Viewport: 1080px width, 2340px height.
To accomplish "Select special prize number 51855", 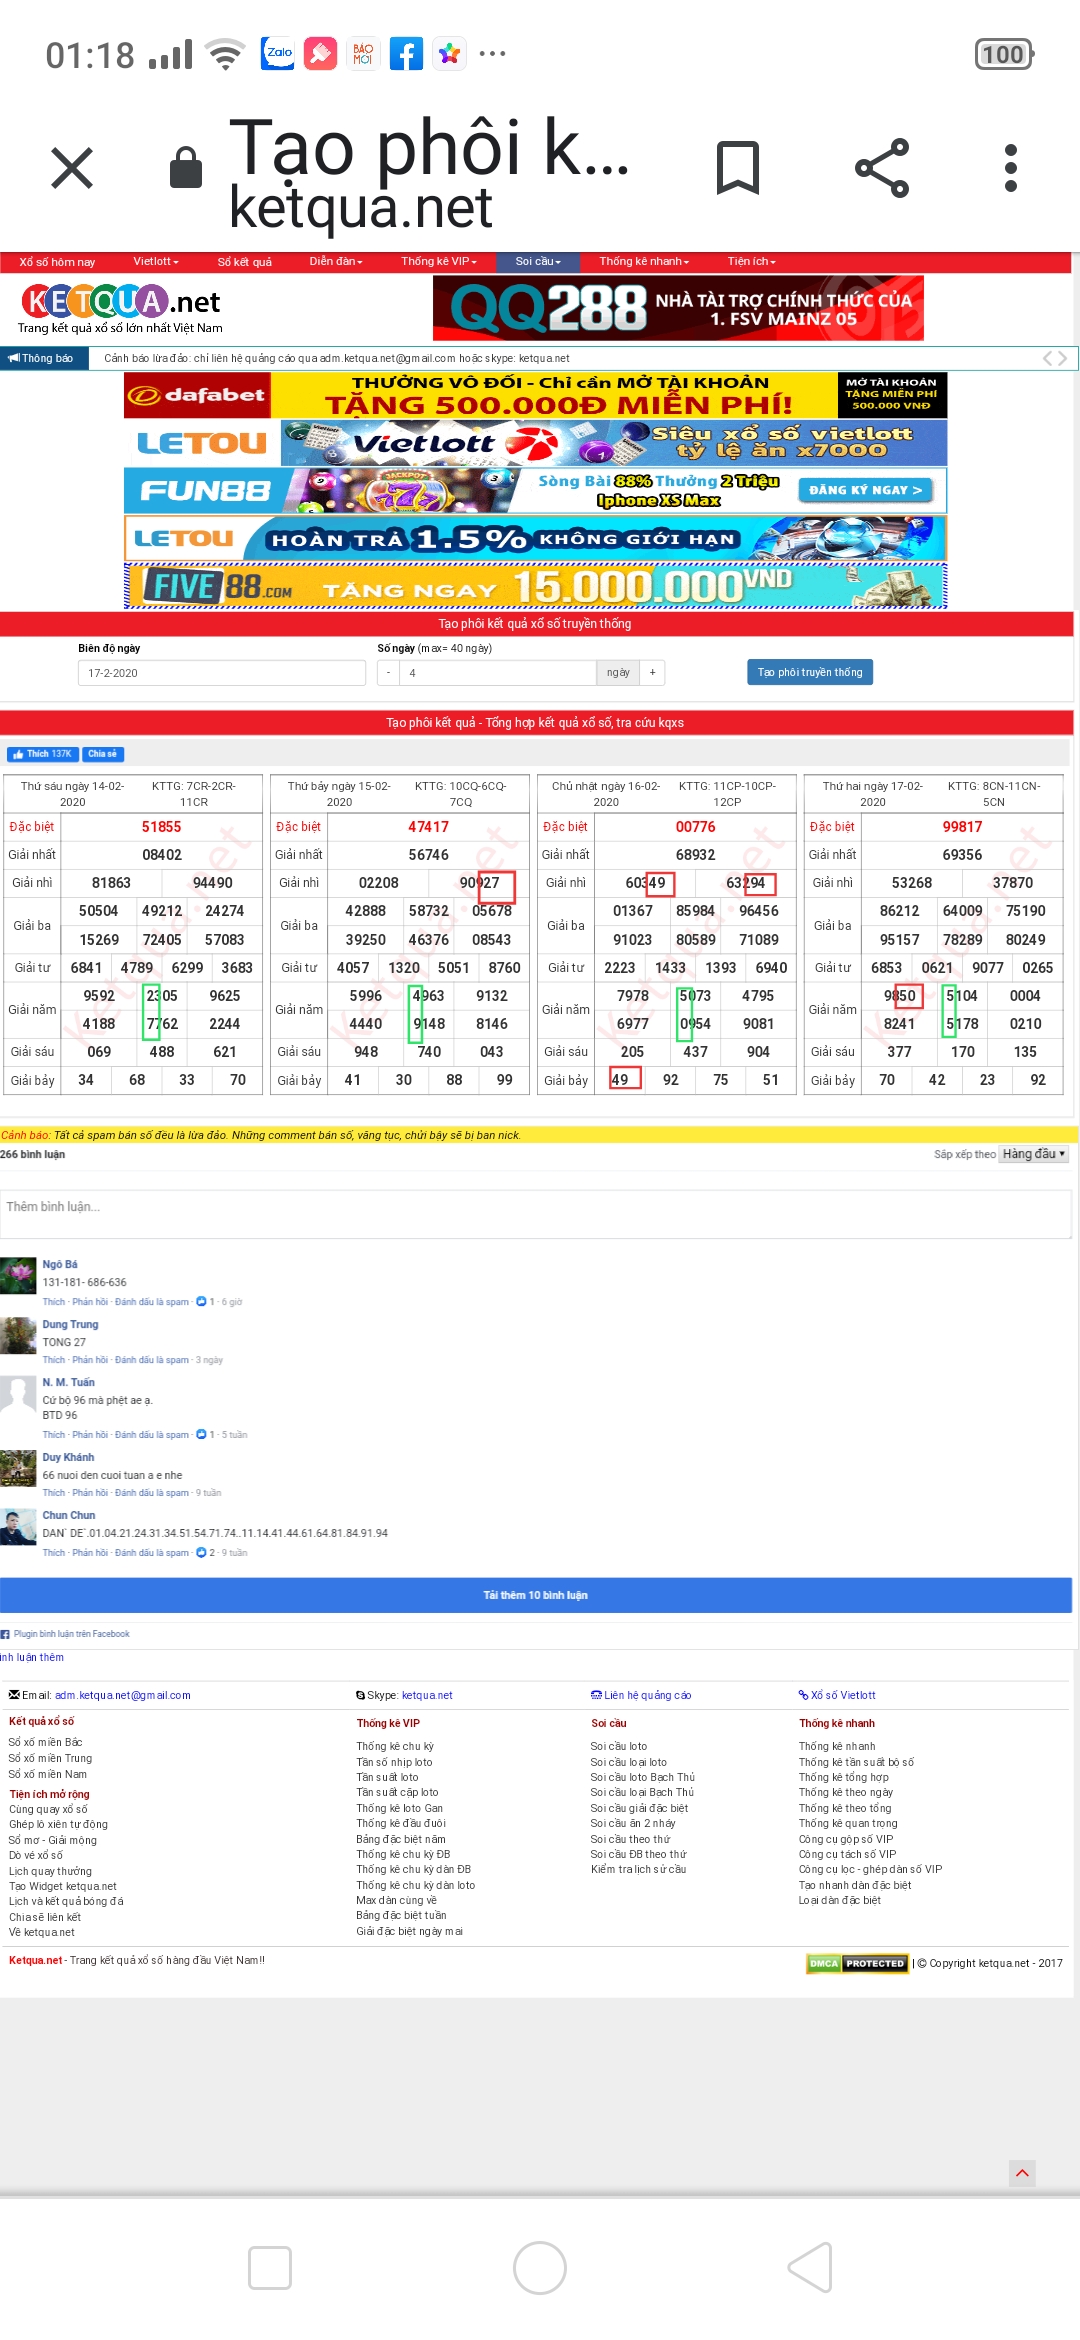I will pos(161,827).
